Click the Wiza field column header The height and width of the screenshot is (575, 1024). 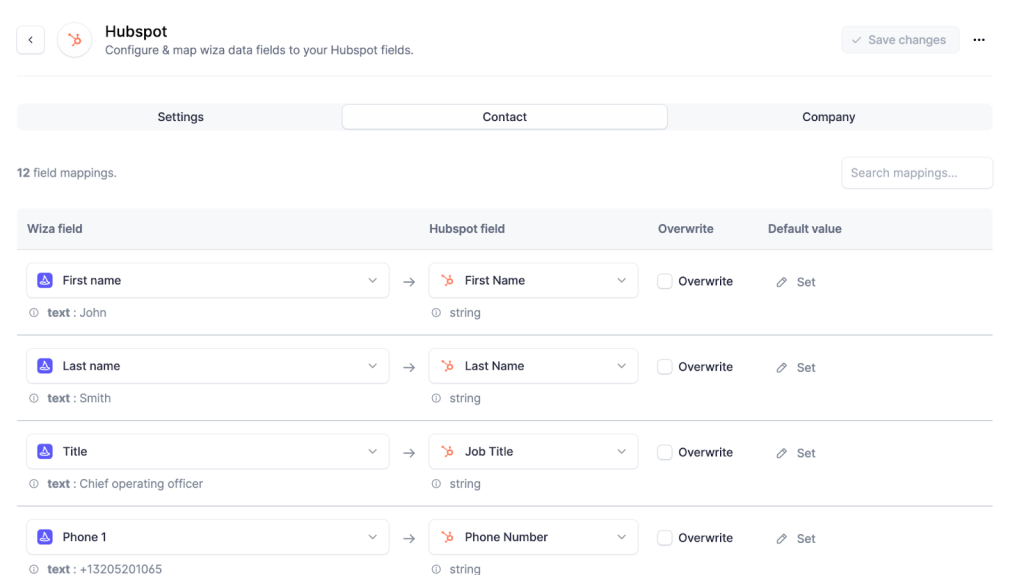tap(55, 229)
